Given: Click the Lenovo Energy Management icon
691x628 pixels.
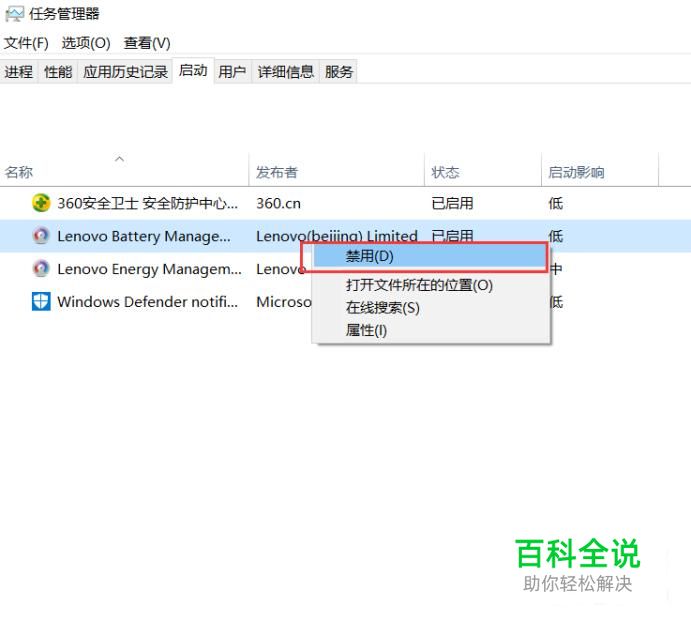Looking at the screenshot, I should pos(41,268).
